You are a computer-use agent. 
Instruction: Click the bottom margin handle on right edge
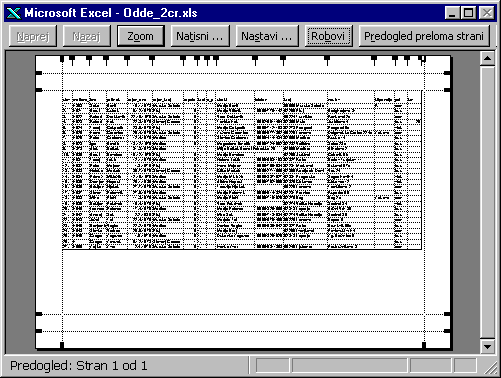pos(447,314)
